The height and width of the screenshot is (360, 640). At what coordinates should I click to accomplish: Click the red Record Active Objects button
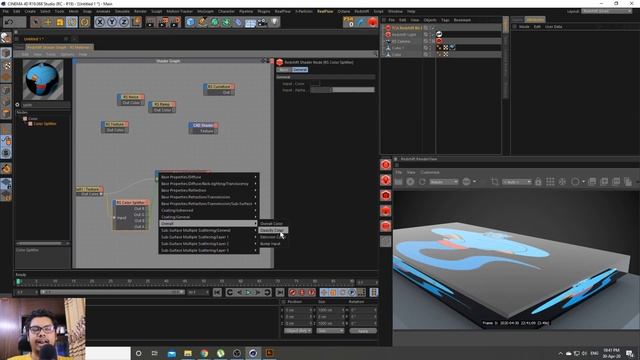click(x=292, y=292)
